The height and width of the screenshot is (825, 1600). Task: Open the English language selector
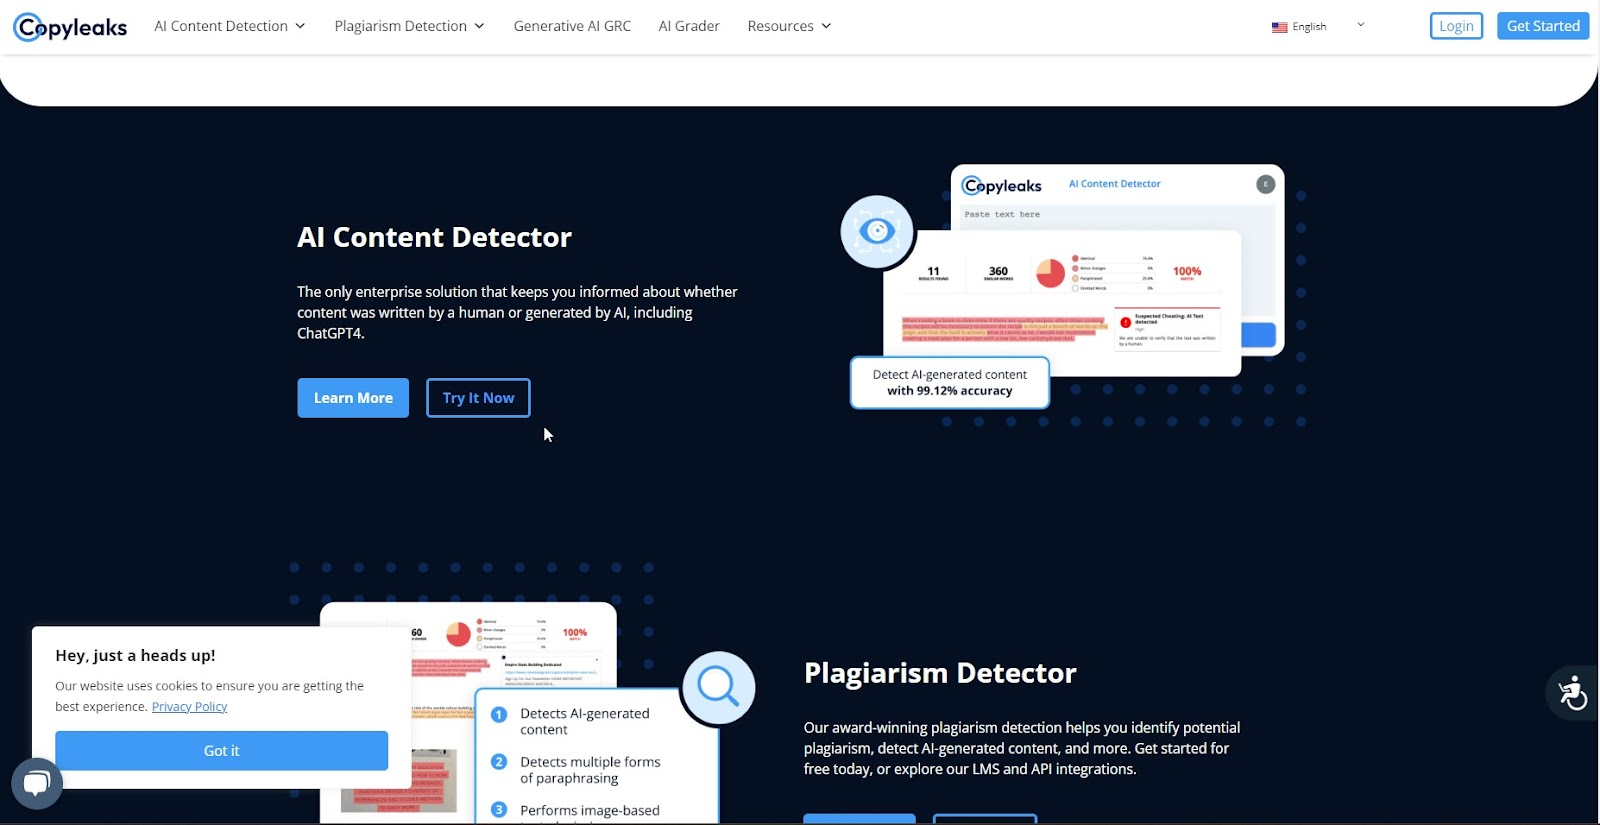coord(1318,26)
